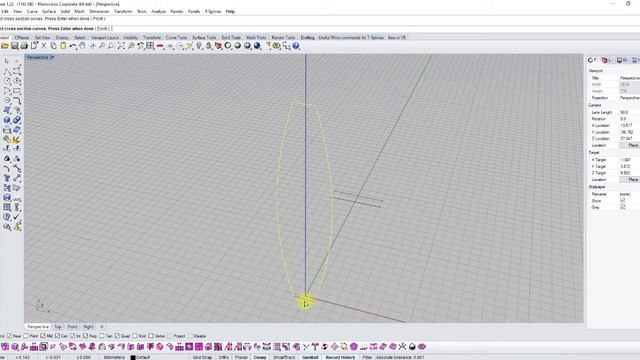Click the padlock Lock icon
Image resolution: width=640 pixels, height=360 pixels.
point(209,46)
